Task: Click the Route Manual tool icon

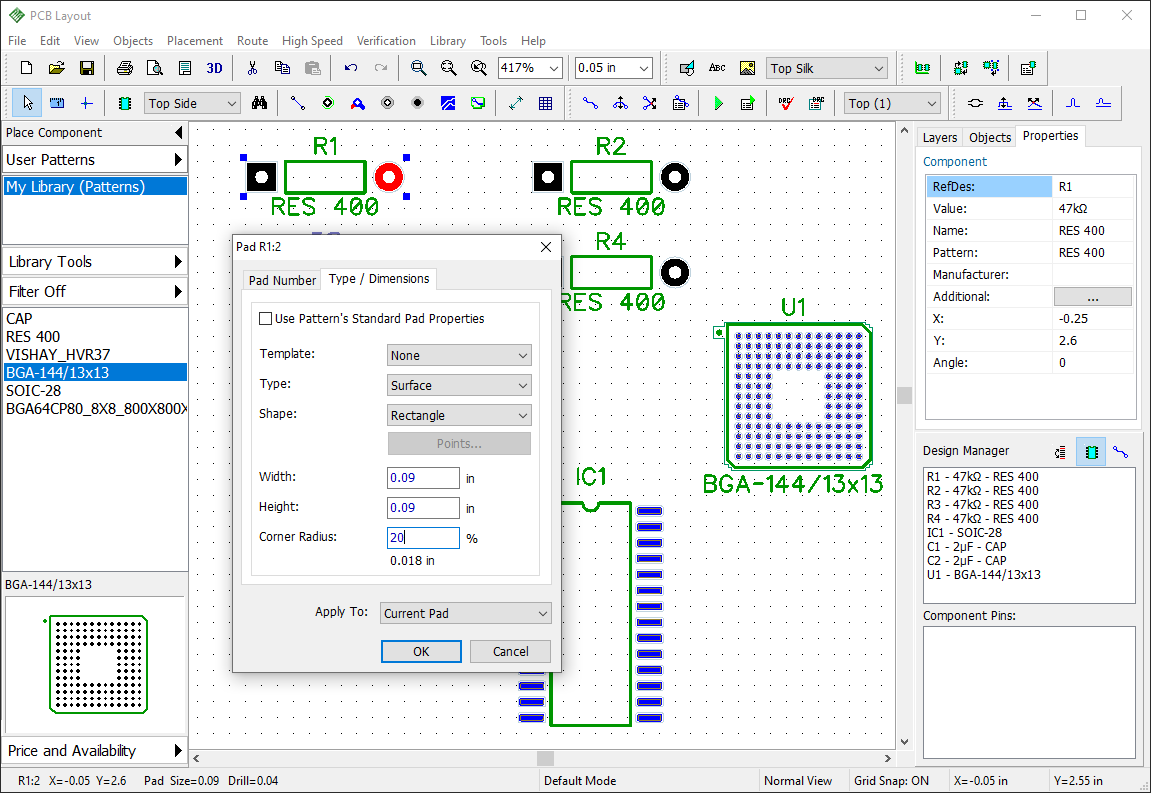Action: (x=590, y=104)
